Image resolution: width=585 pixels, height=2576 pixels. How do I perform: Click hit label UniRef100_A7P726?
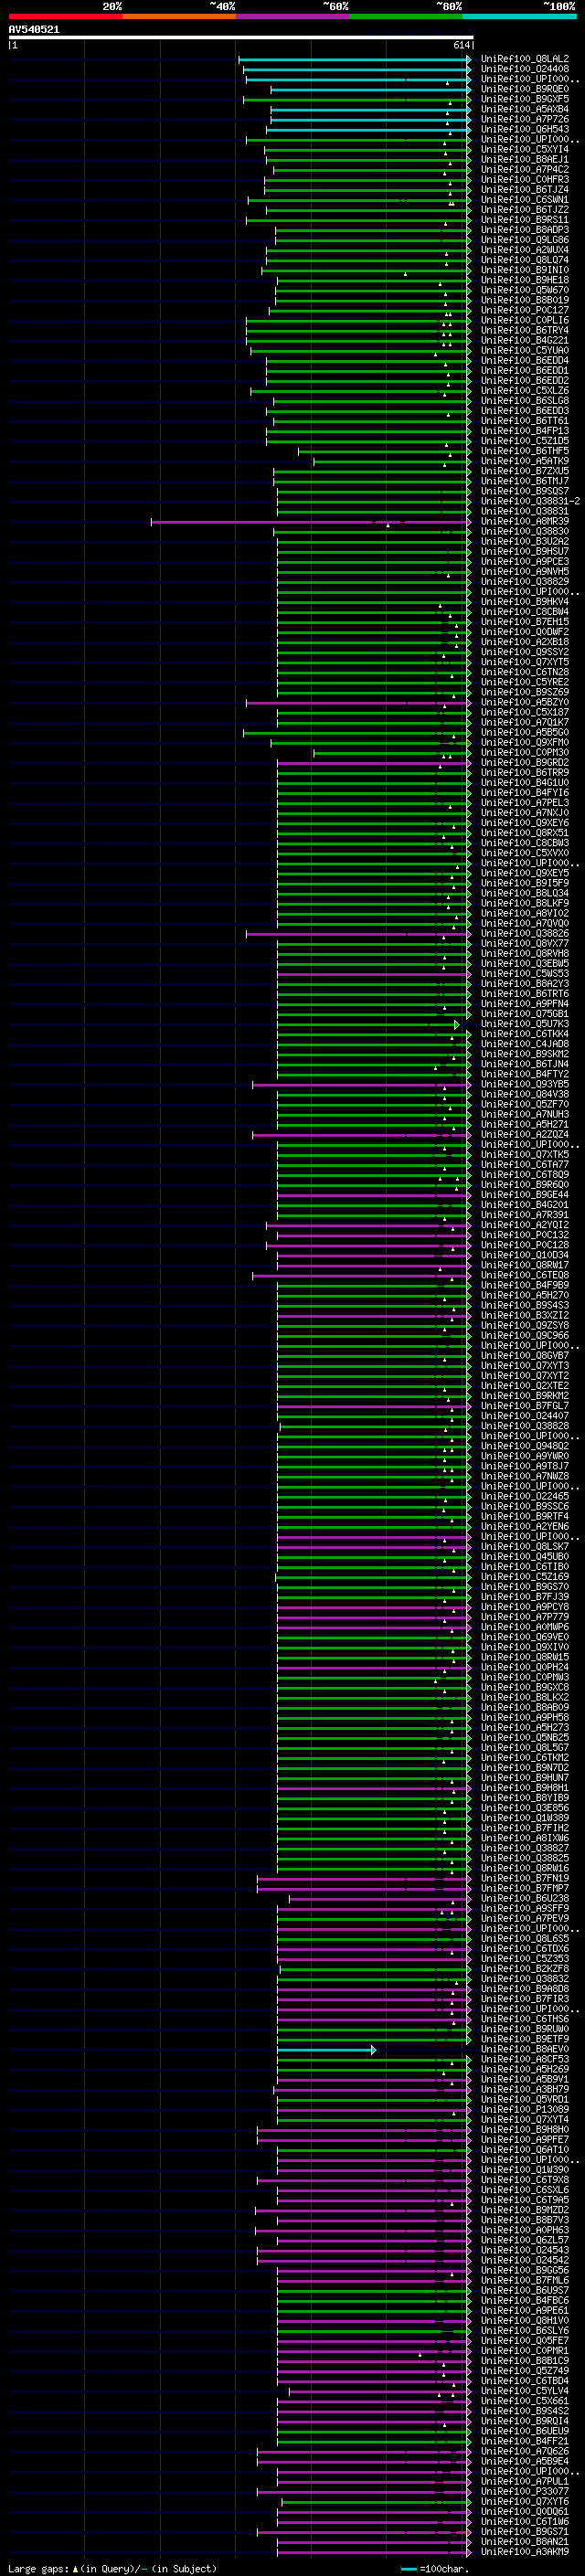(x=524, y=119)
